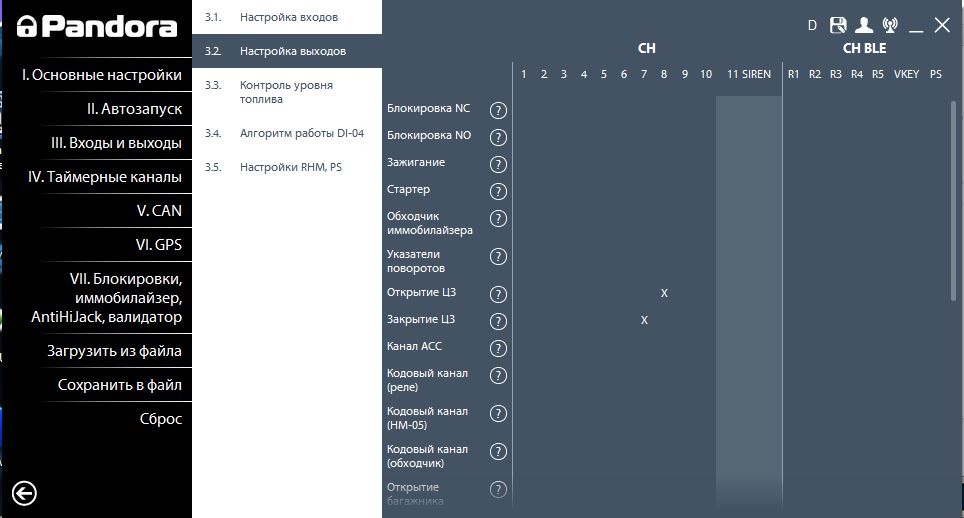Select 3.3. Контроль уровня топлива
Image resolution: width=964 pixels, height=518 pixels.
coord(286,92)
